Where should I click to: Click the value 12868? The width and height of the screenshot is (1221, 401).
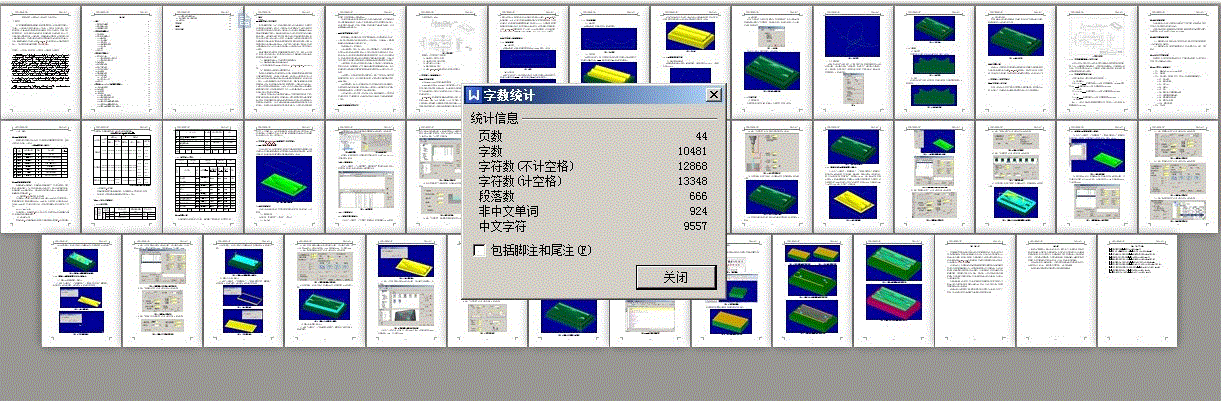(x=691, y=166)
